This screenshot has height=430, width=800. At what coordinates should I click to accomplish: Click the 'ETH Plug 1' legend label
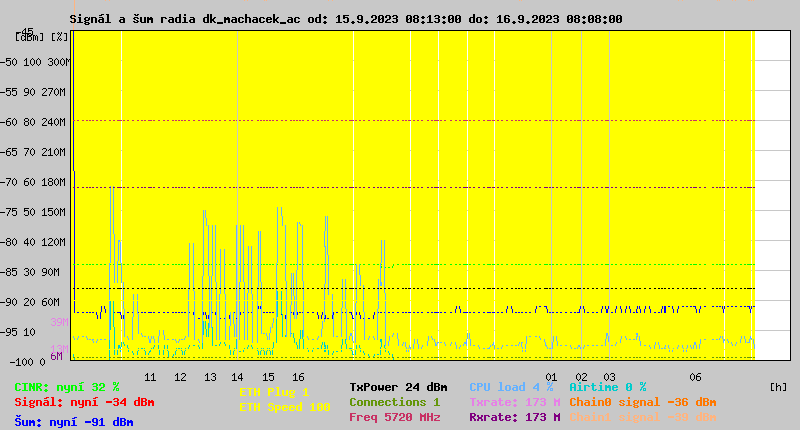click(274, 392)
